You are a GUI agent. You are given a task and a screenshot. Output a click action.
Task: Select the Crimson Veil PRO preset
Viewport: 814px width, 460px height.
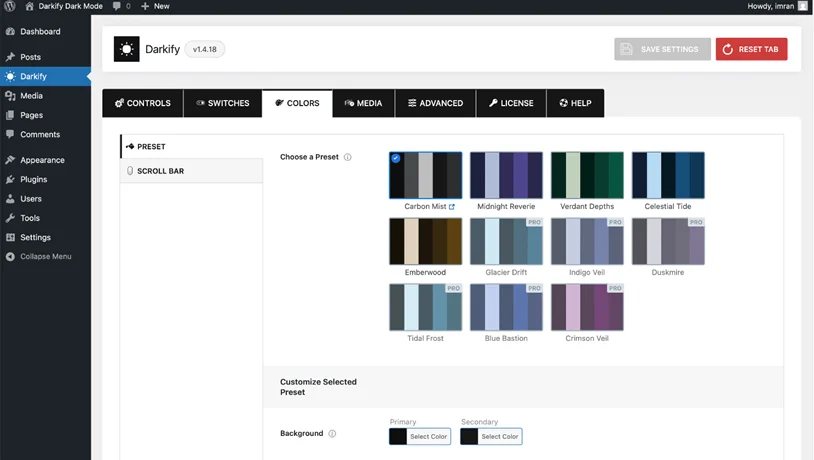point(587,307)
